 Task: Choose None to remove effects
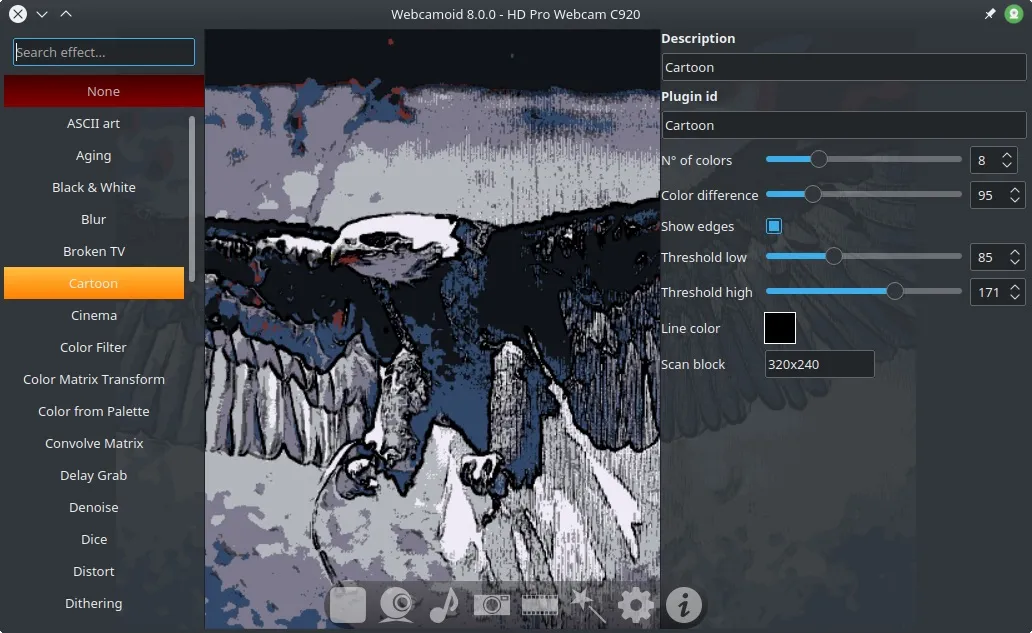click(x=103, y=91)
